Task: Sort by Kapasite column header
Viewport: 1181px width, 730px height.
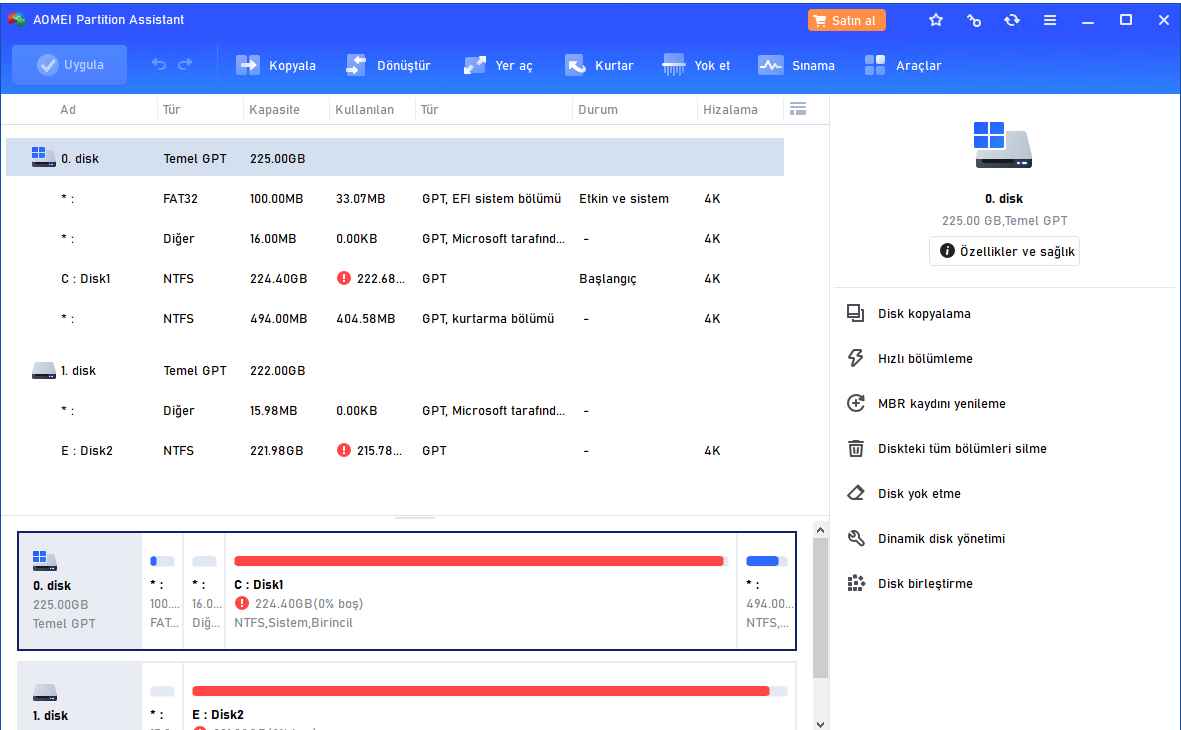Action: pos(275,110)
